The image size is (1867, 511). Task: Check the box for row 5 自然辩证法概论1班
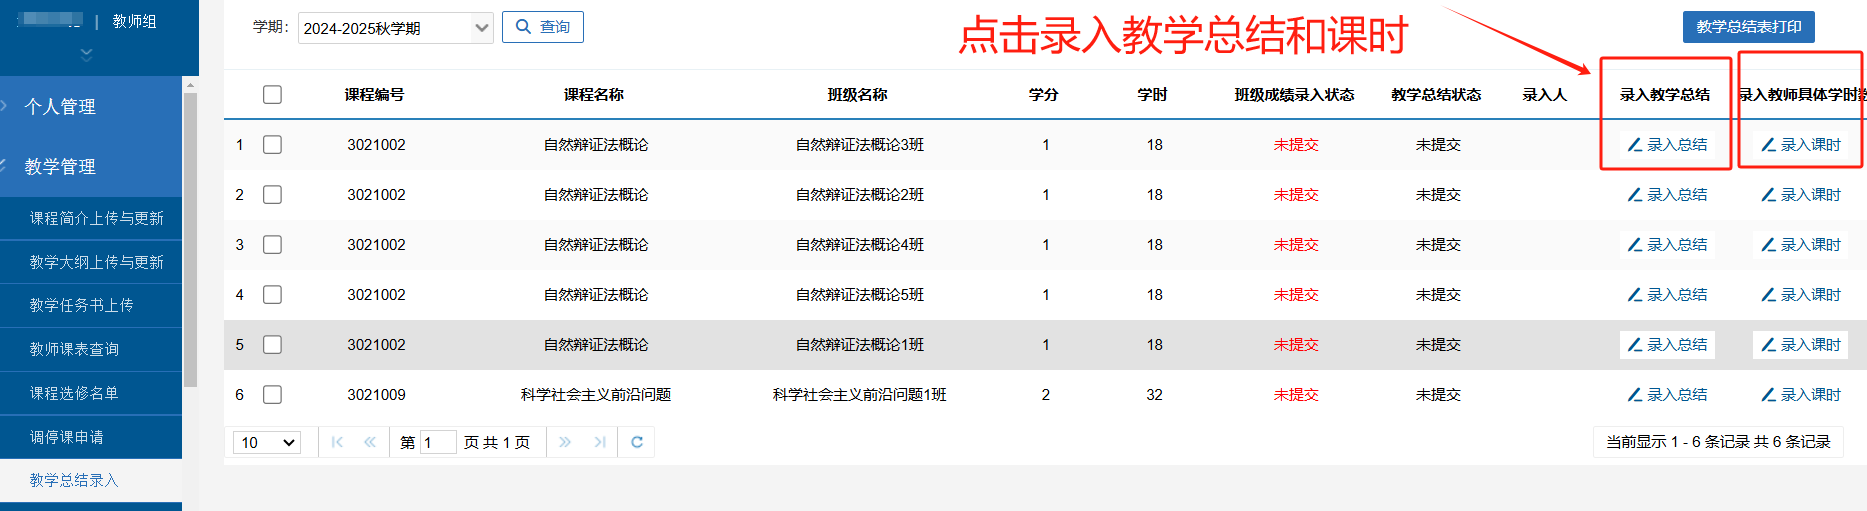(x=272, y=345)
